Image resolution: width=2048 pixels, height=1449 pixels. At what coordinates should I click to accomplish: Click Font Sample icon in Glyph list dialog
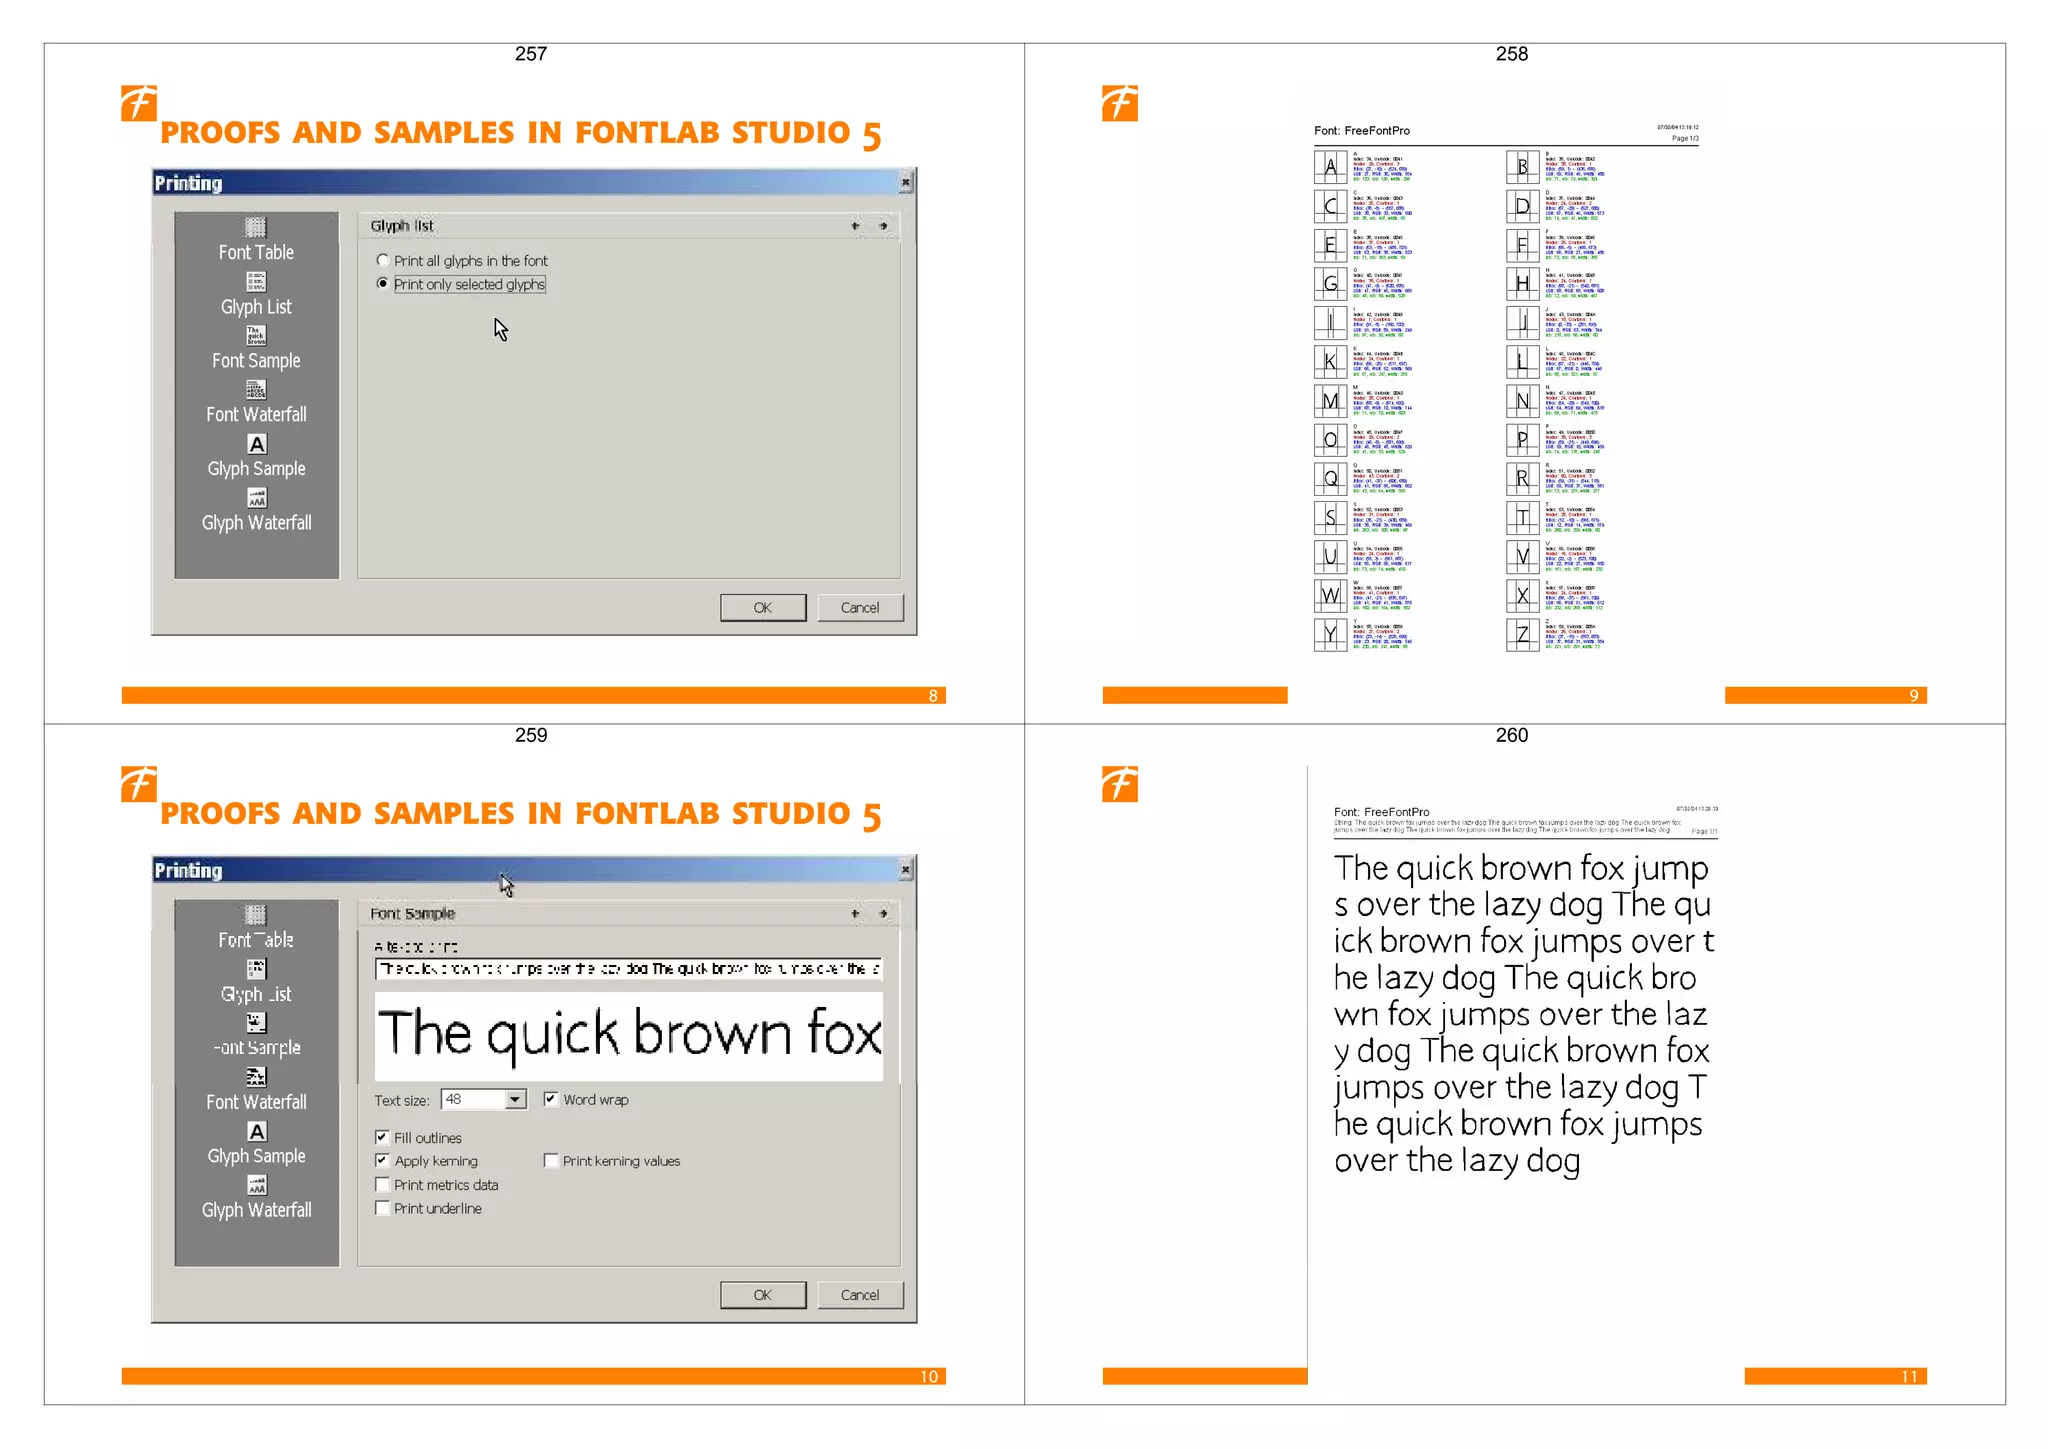pyautogui.click(x=256, y=336)
